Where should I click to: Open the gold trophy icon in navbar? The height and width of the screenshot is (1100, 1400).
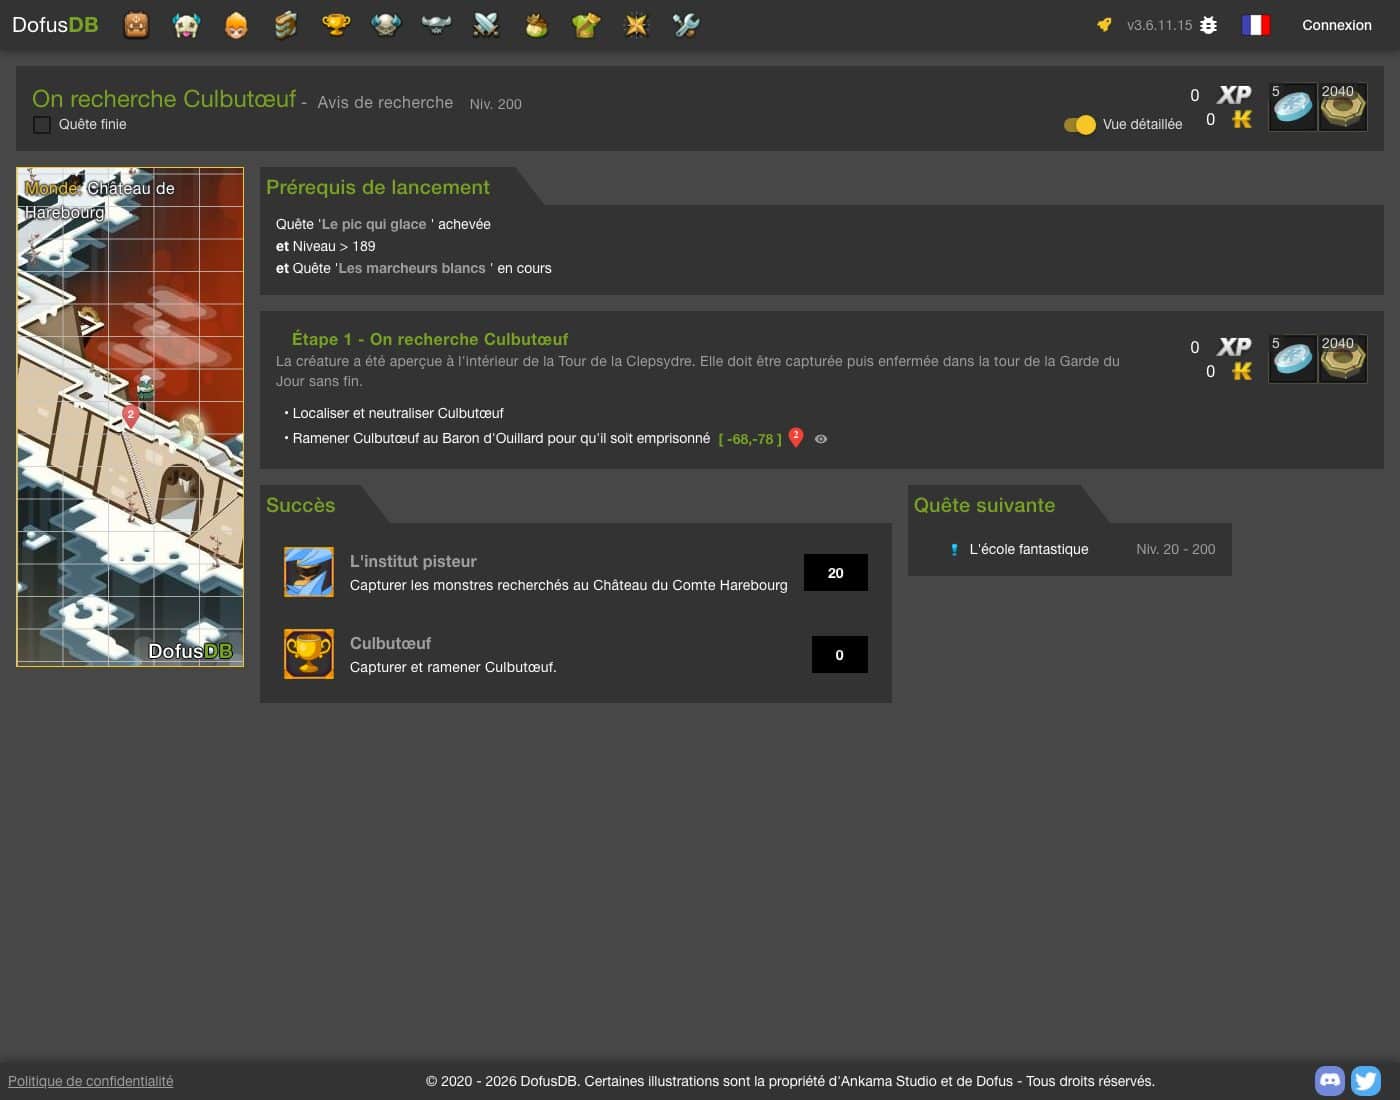(x=336, y=25)
